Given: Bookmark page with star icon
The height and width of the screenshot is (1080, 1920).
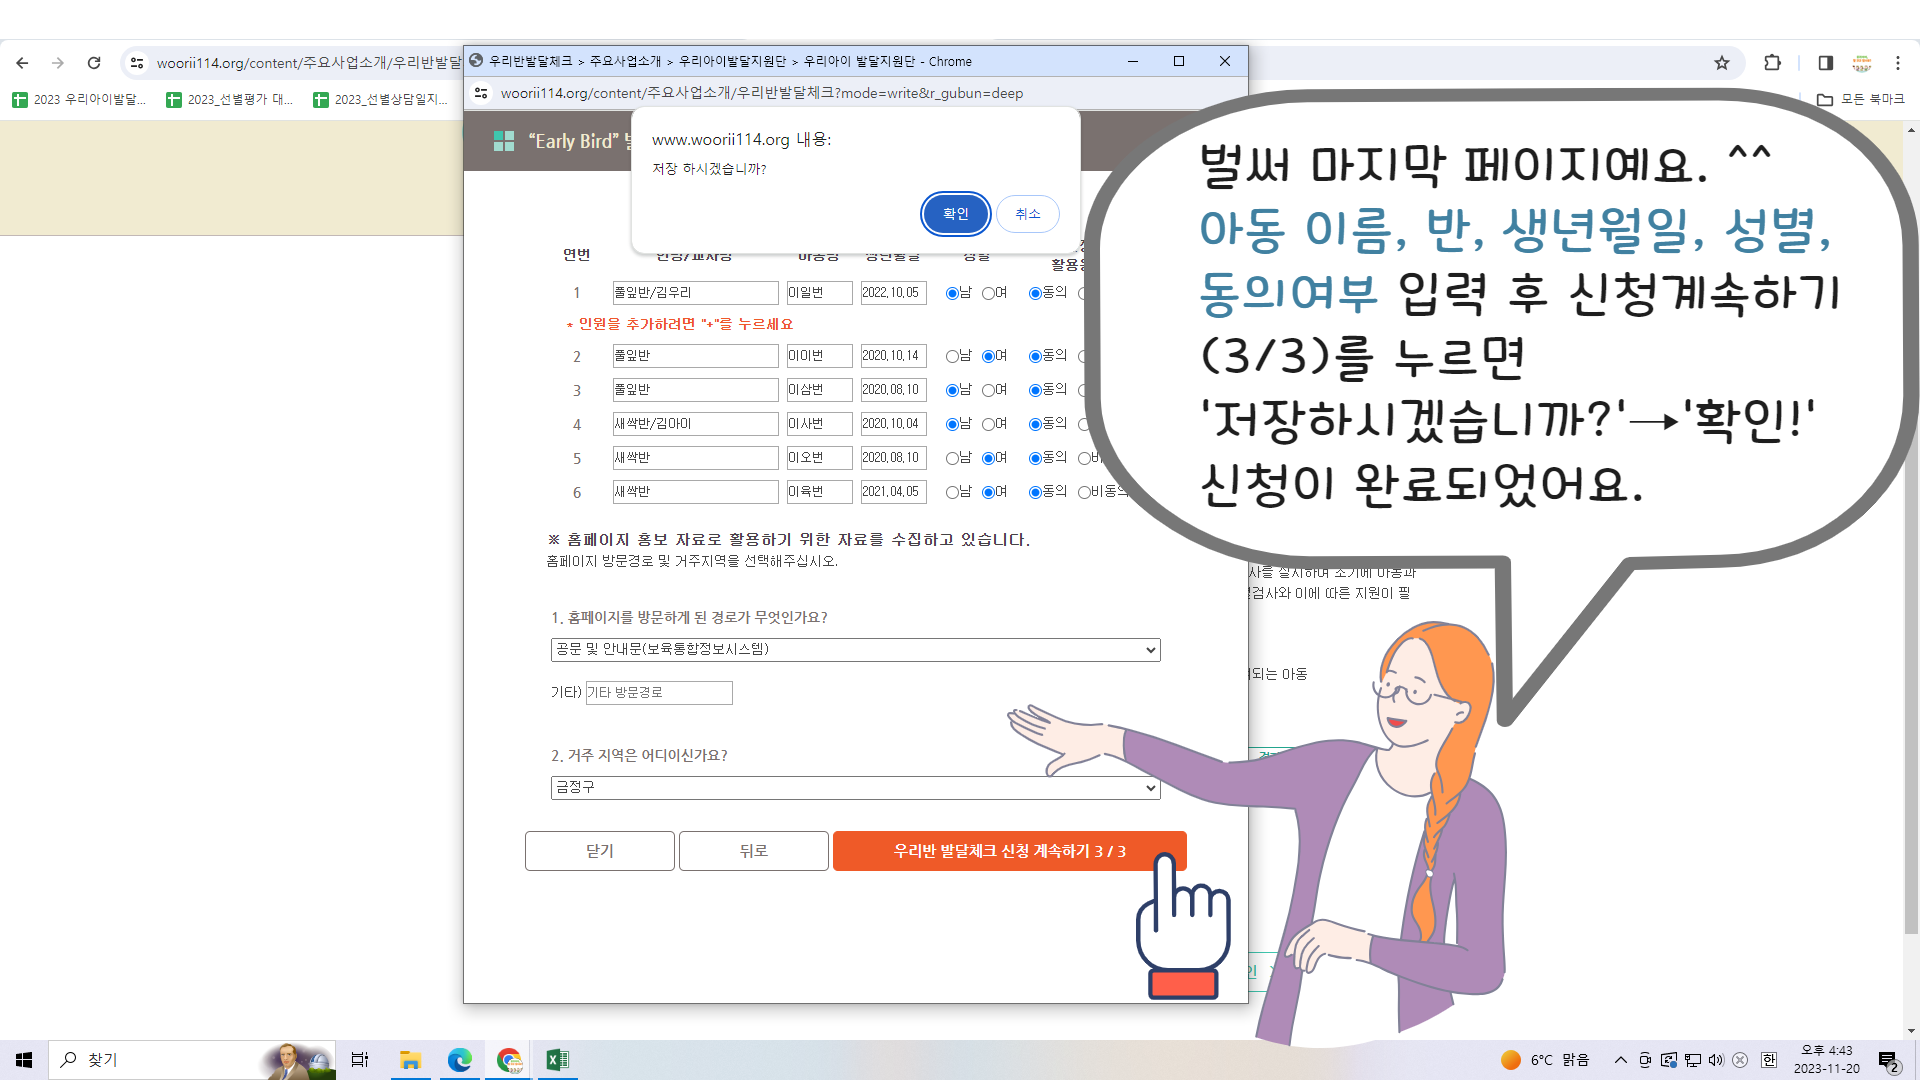Looking at the screenshot, I should pyautogui.click(x=1721, y=63).
